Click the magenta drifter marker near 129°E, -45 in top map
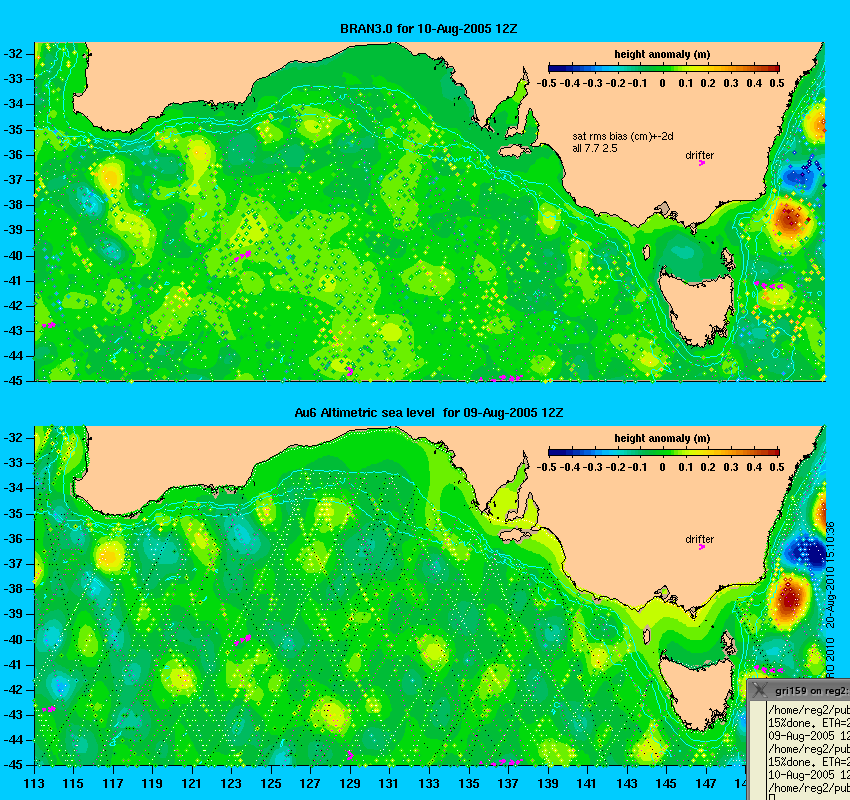Screen dimensions: 850x800 pos(350,371)
